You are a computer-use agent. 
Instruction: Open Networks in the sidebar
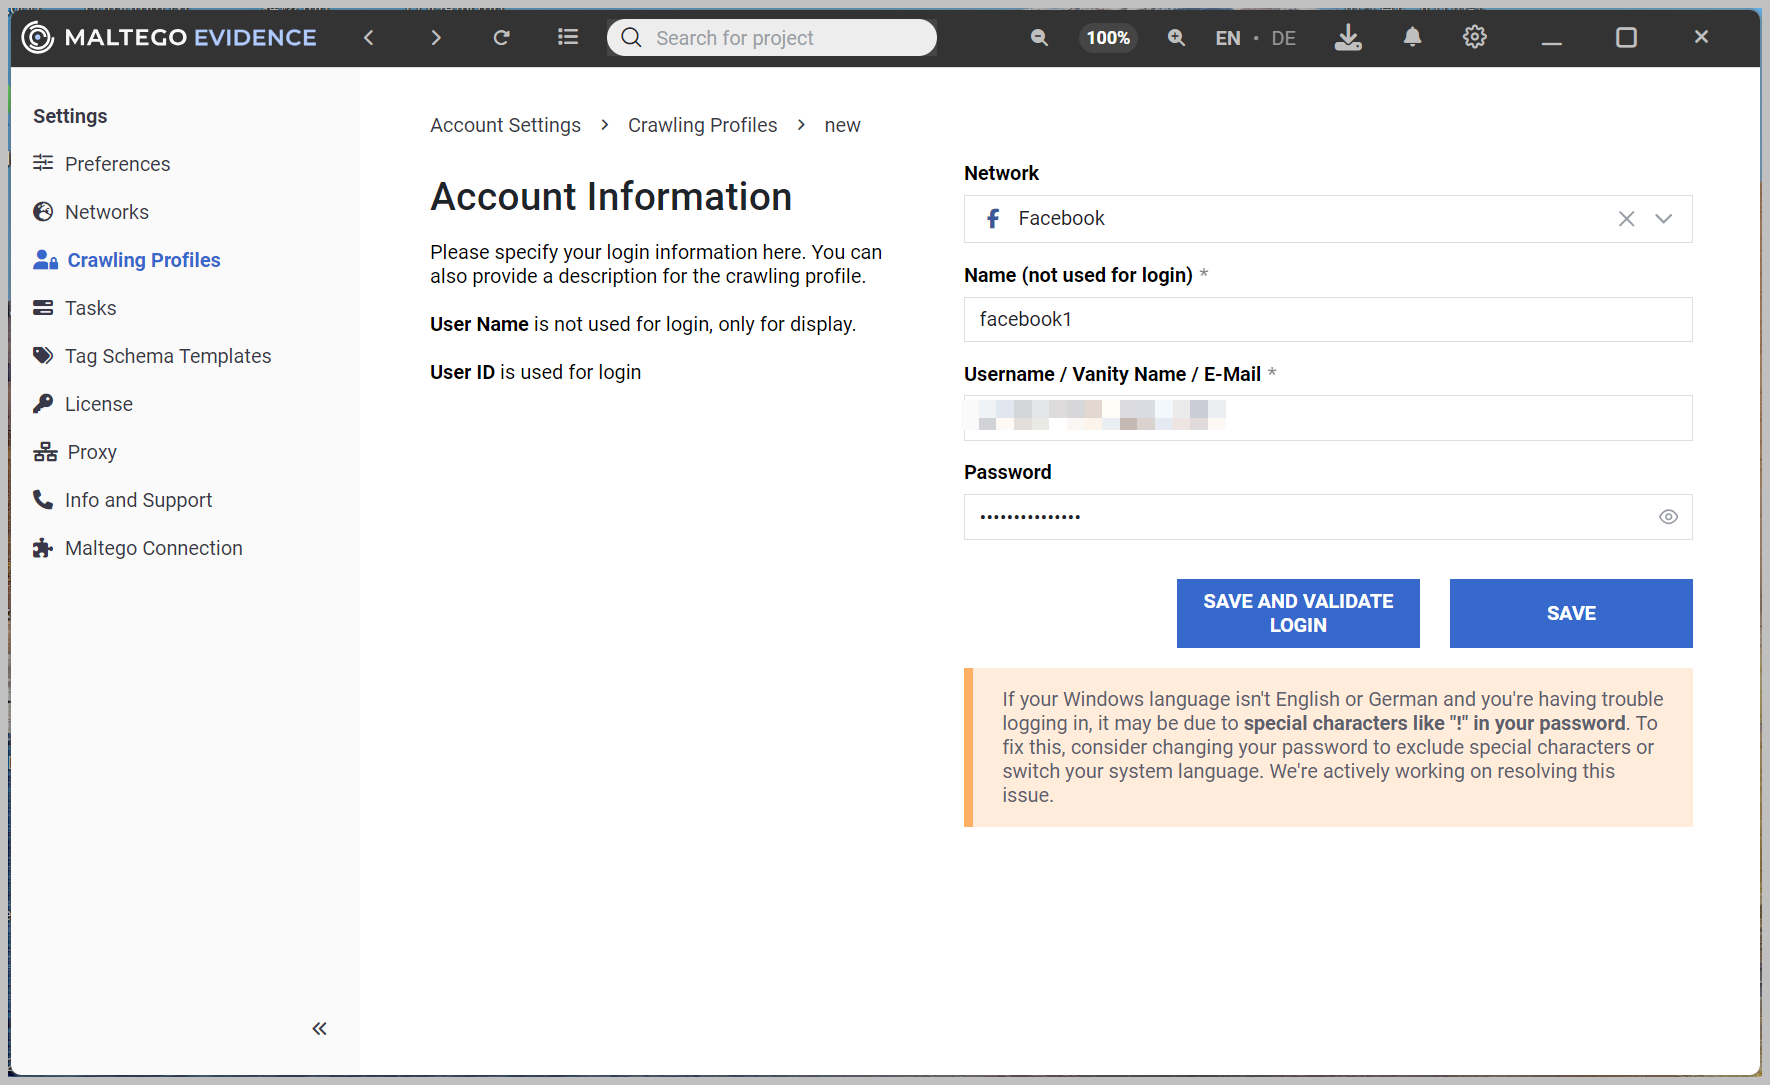pyautogui.click(x=106, y=212)
